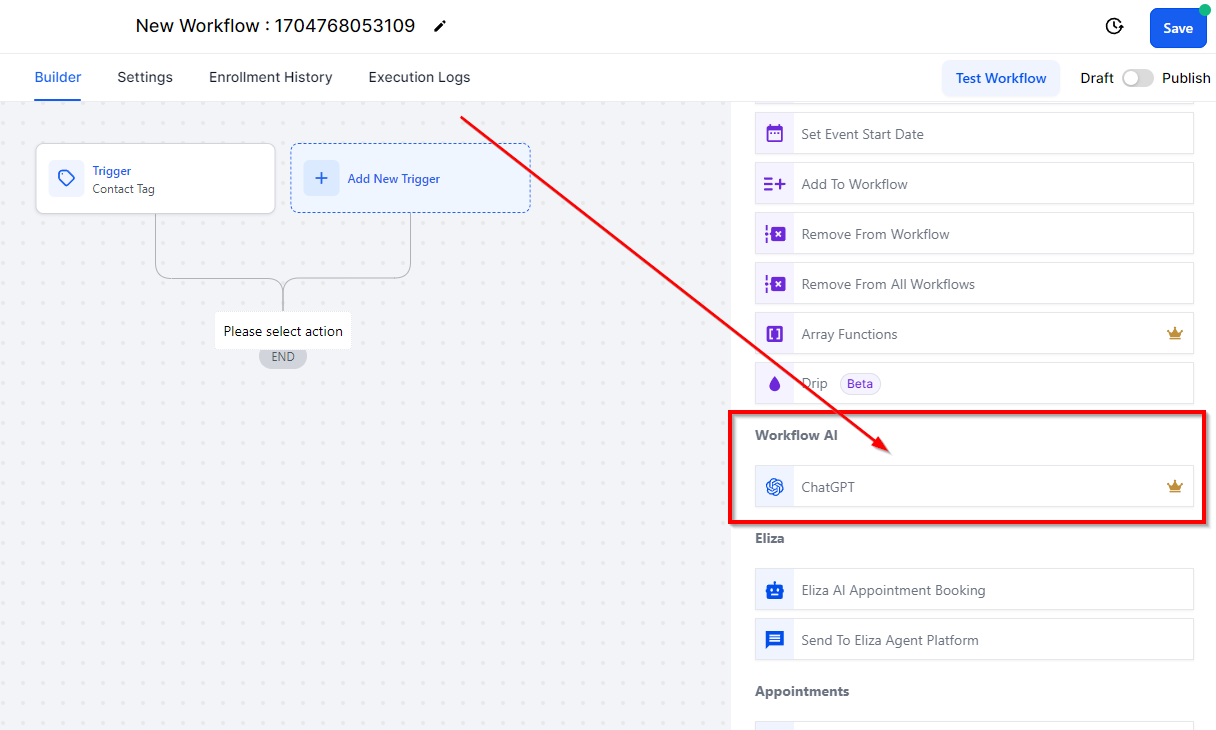This screenshot has width=1216, height=730.
Task: Click the Set Event Start Date calendar icon
Action: (x=775, y=134)
